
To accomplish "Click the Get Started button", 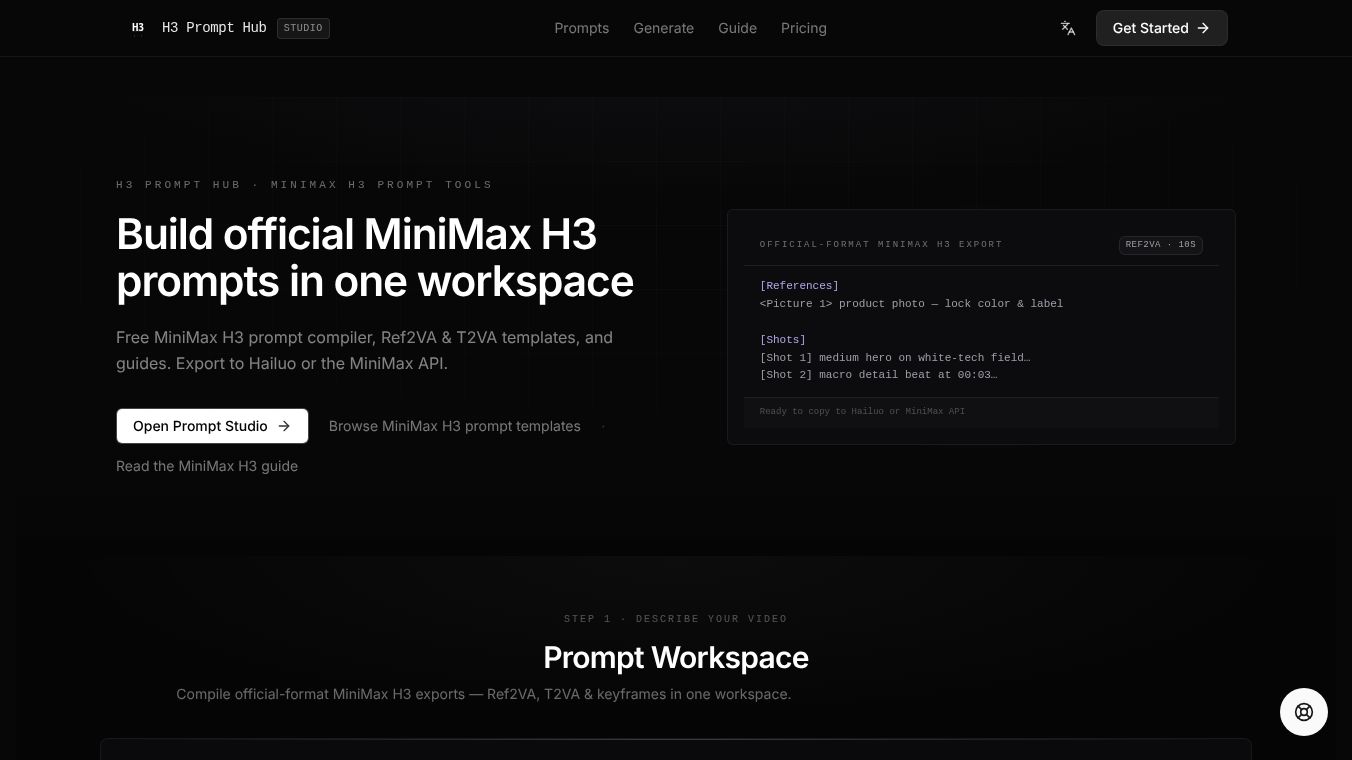I will [x=1162, y=28].
